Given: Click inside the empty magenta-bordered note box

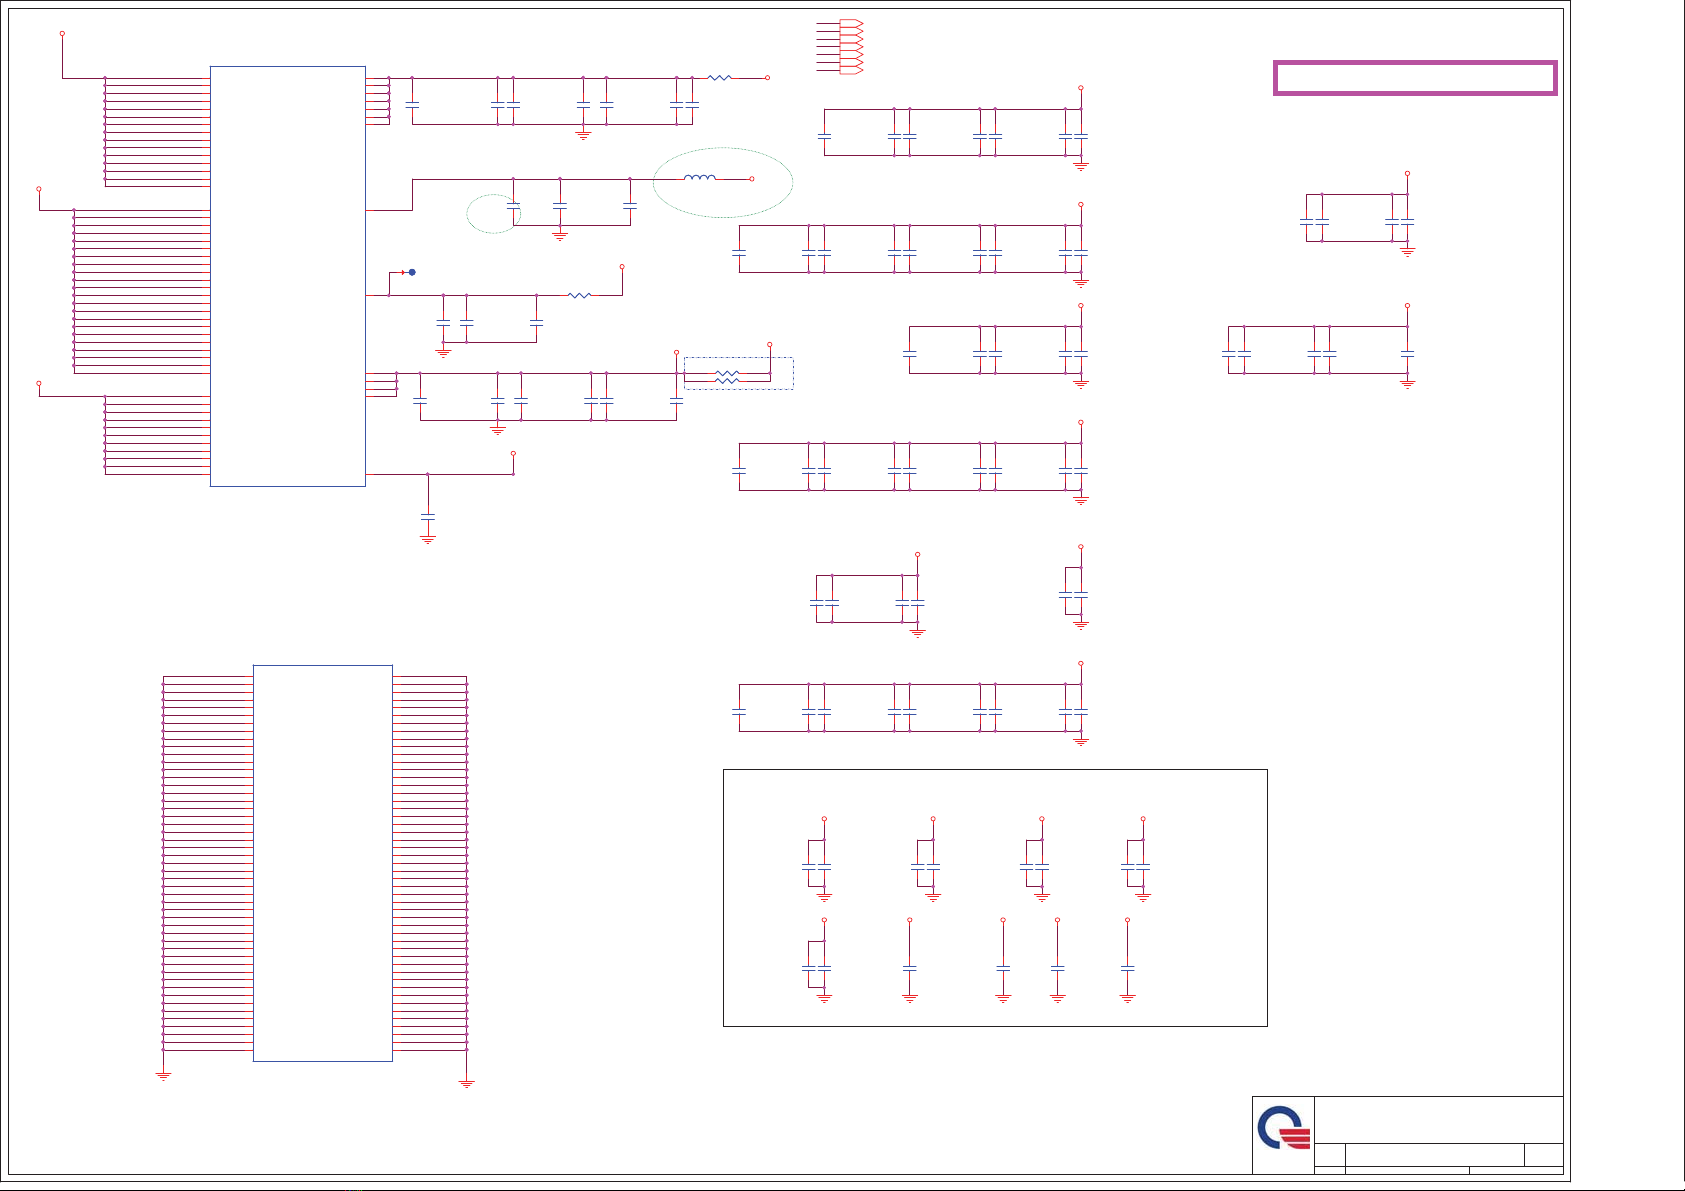Looking at the screenshot, I should (x=1415, y=78).
